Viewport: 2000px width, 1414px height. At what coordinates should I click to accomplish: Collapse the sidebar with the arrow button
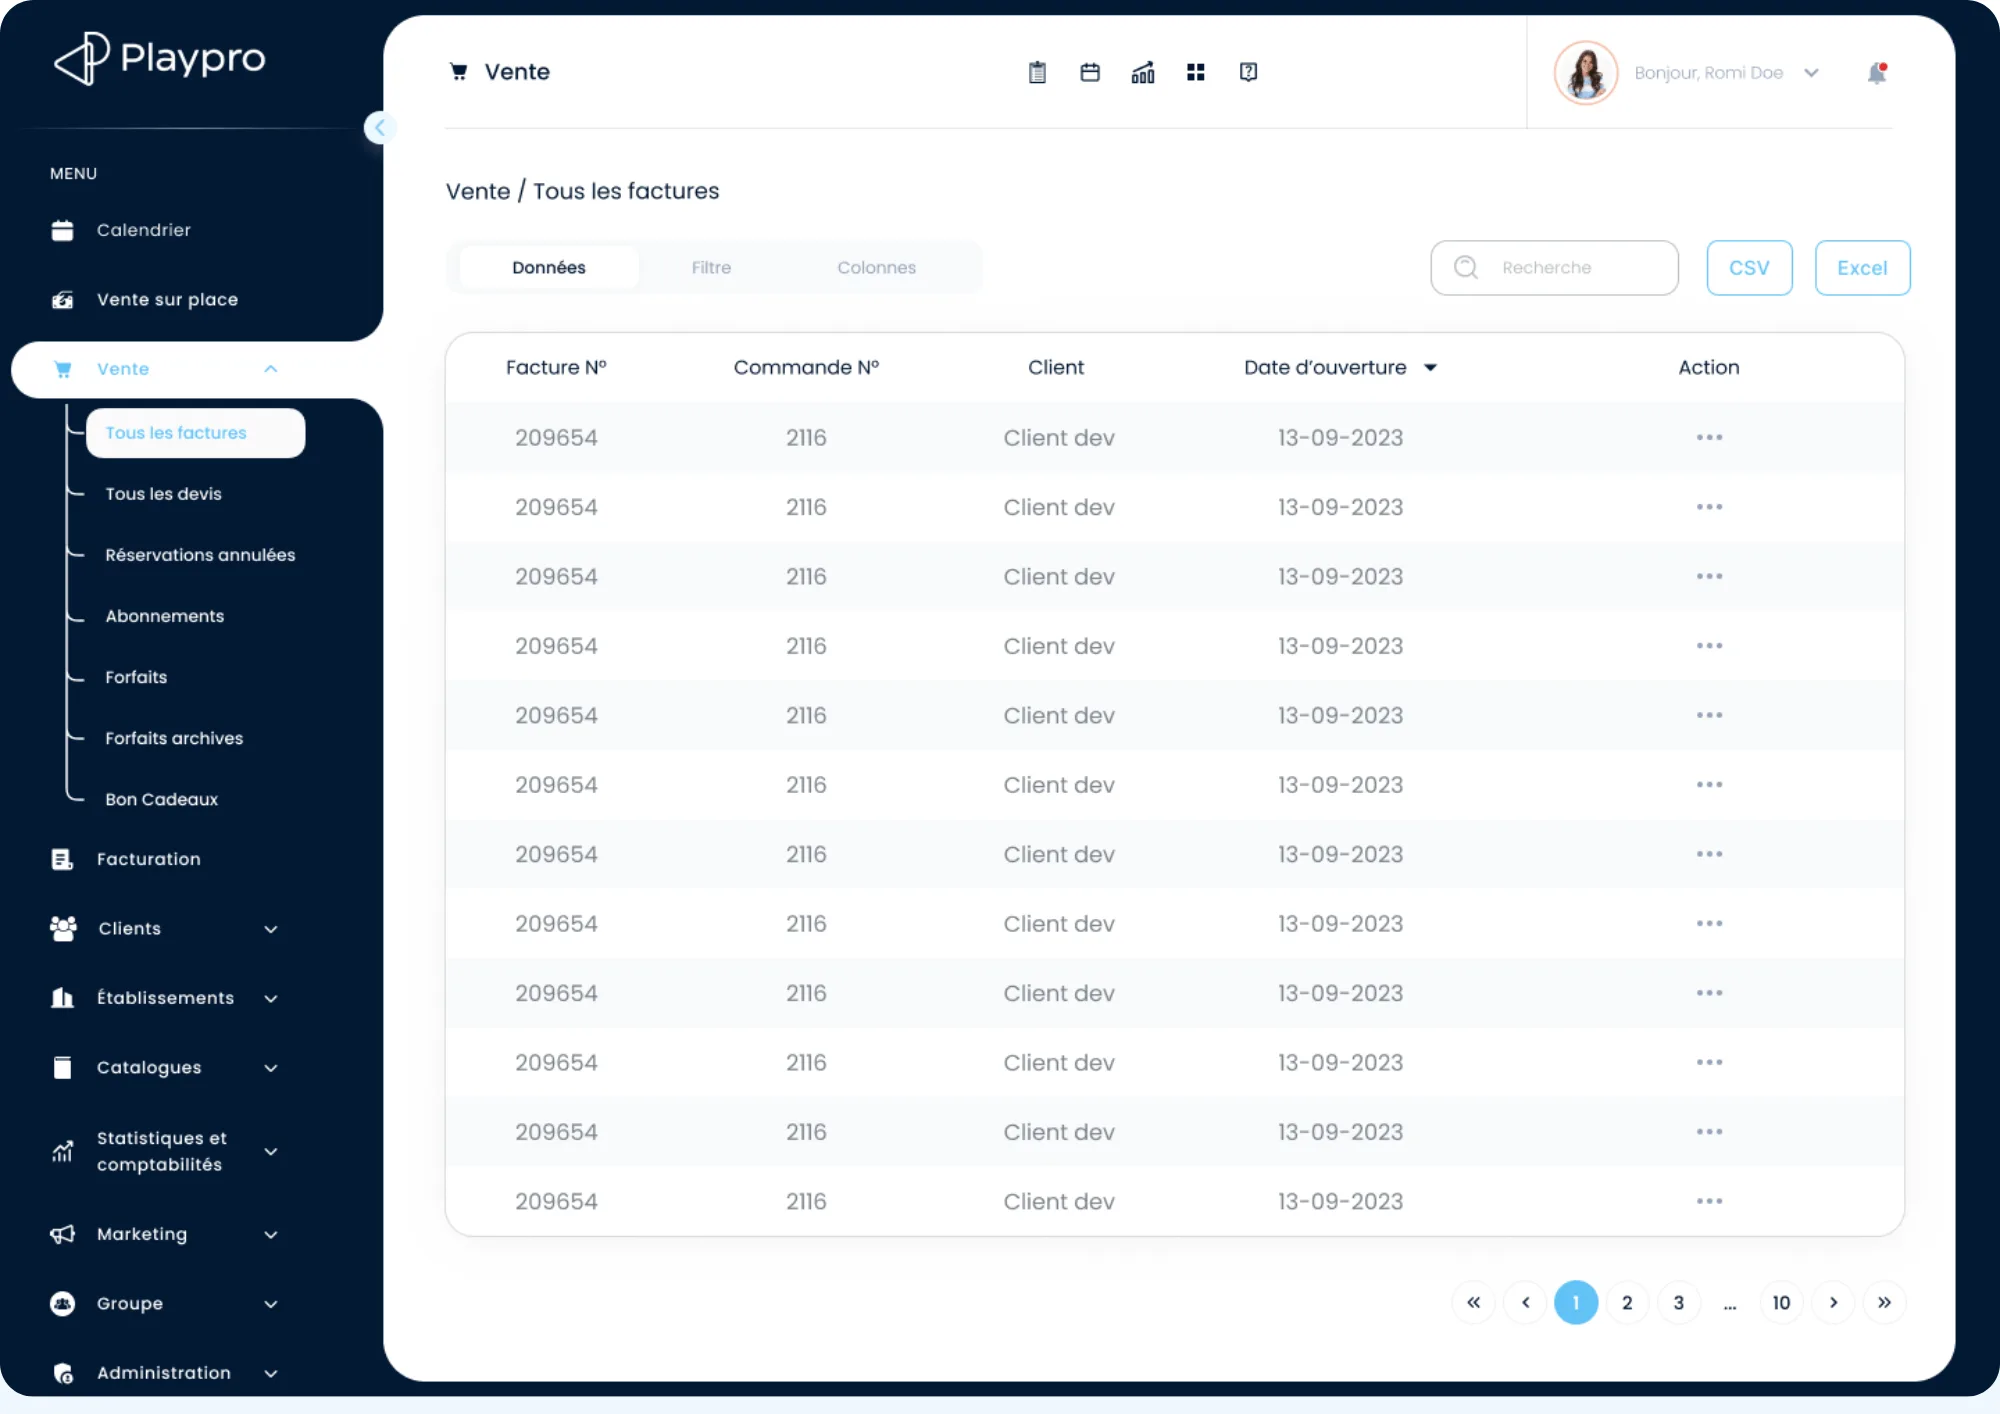click(379, 127)
